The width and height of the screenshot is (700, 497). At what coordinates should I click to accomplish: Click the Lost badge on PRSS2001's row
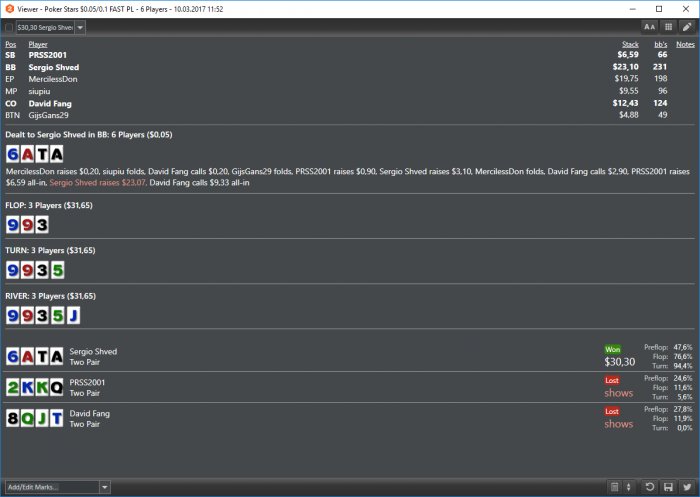point(612,380)
